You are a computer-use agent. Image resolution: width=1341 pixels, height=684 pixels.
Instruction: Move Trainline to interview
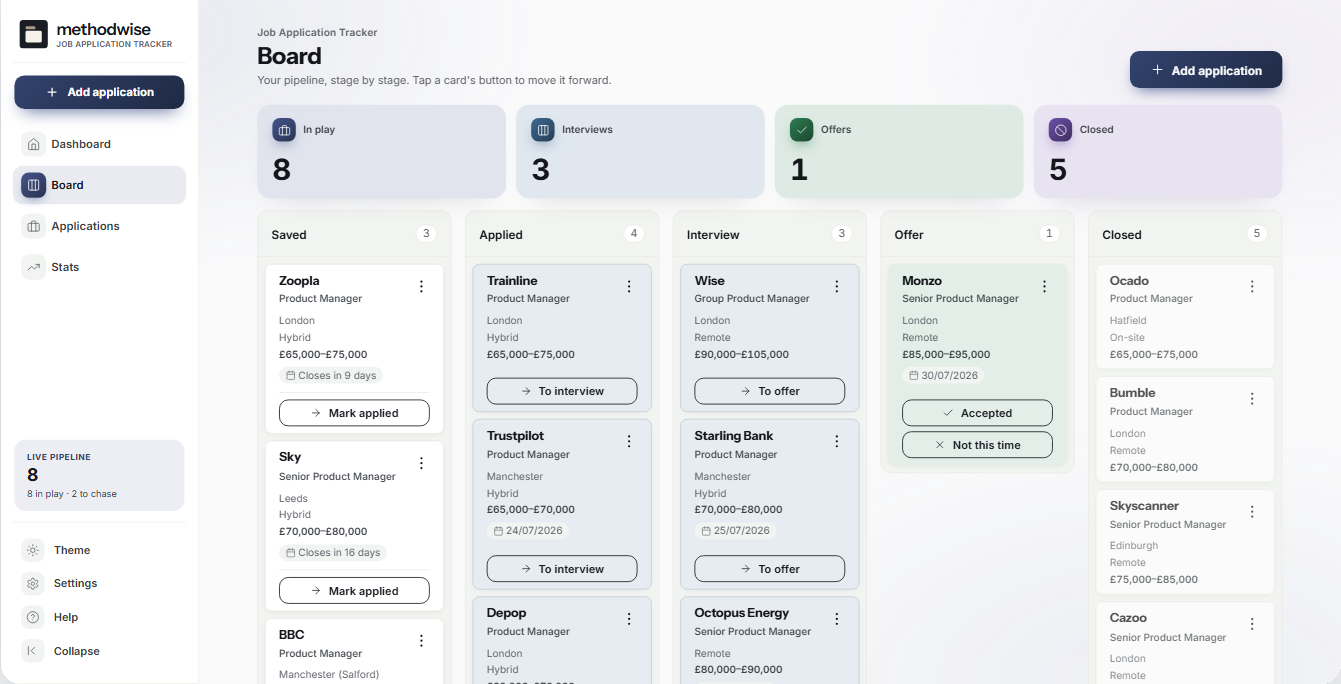pos(562,391)
